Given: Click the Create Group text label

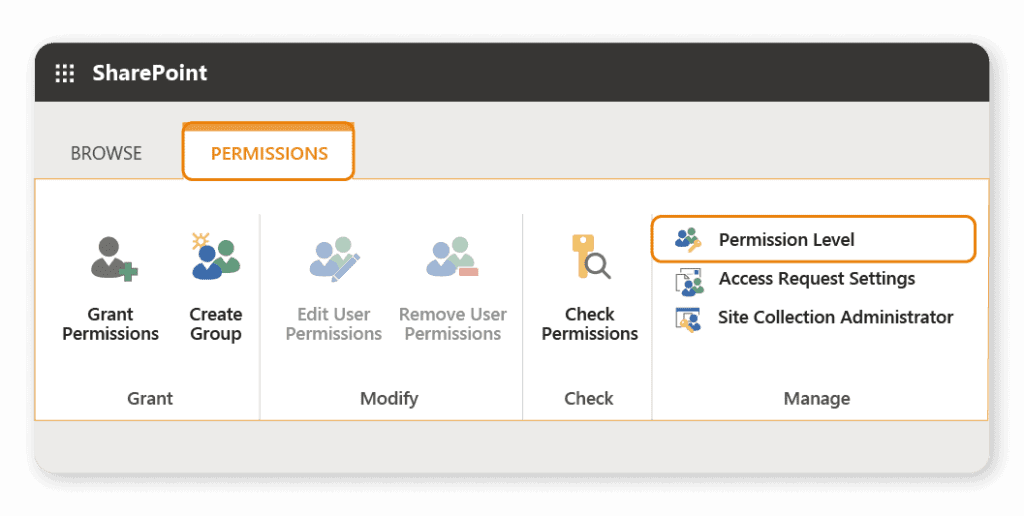Looking at the screenshot, I should tap(216, 324).
